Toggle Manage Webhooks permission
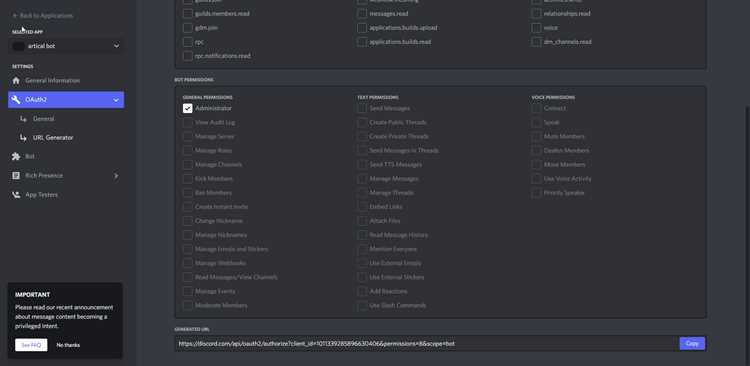The width and height of the screenshot is (750, 366). (188, 263)
